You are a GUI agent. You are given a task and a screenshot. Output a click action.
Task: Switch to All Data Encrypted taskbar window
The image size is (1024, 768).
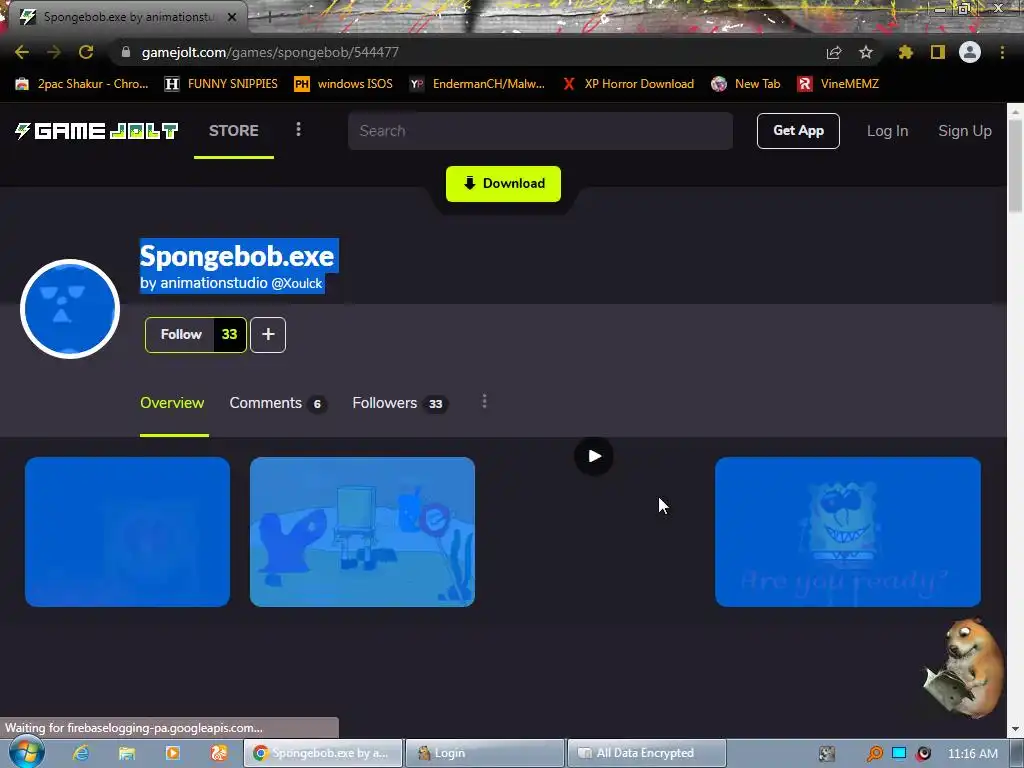[647, 753]
